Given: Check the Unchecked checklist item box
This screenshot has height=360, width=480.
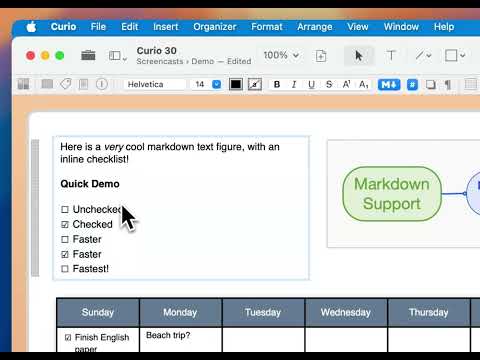Looking at the screenshot, I should click(x=65, y=209).
